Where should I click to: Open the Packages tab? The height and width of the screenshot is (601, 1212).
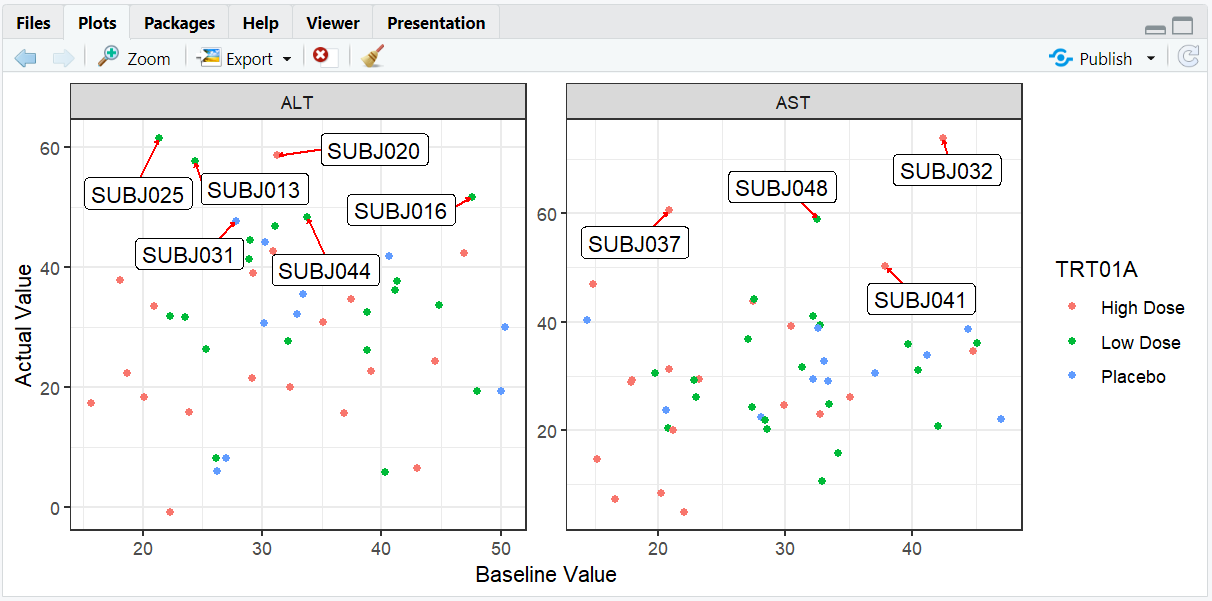[179, 23]
